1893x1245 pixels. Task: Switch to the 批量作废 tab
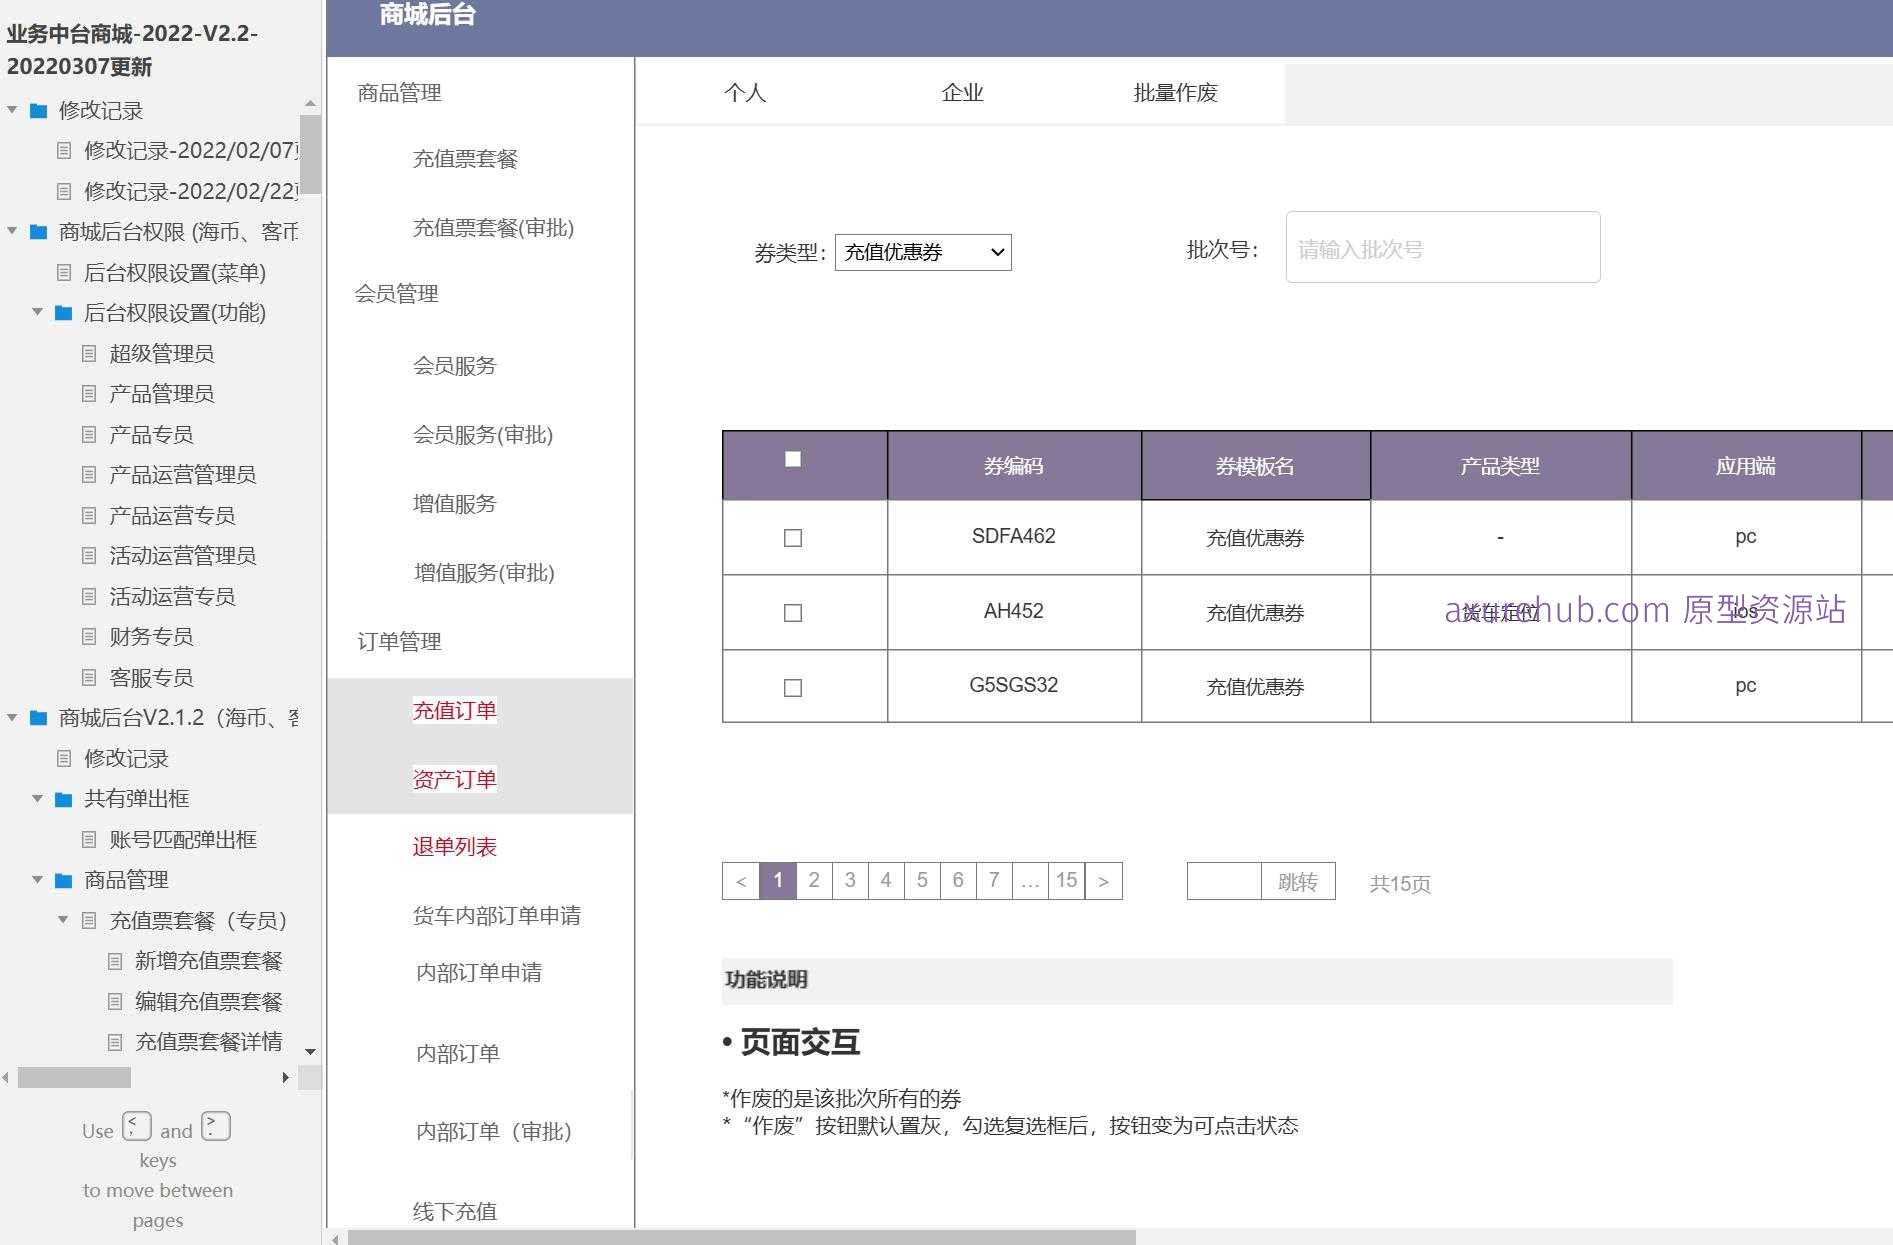[x=1174, y=92]
